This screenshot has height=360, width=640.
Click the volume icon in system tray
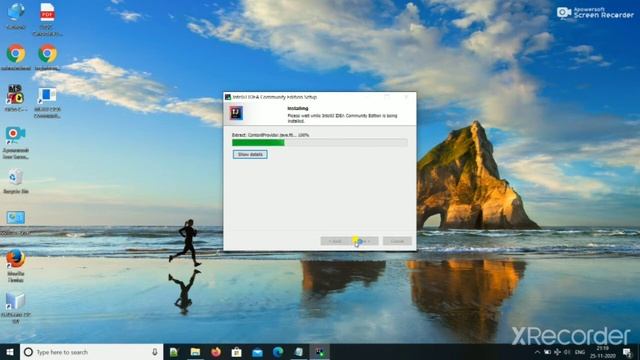pos(567,352)
